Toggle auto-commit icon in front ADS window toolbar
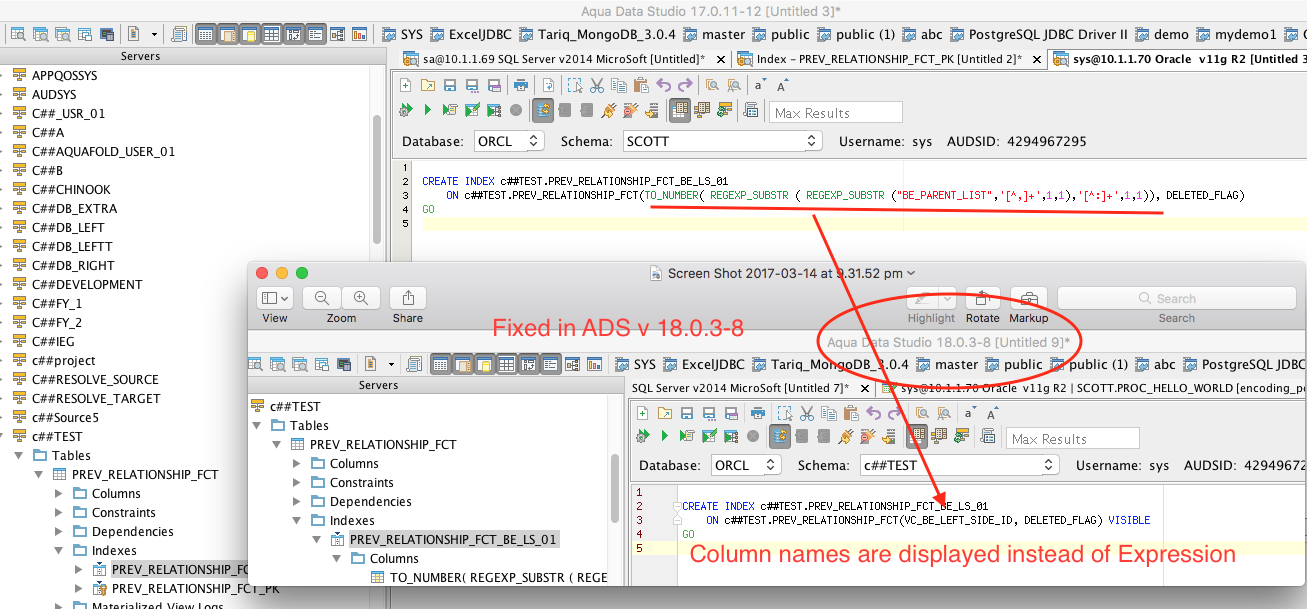 [x=779, y=436]
